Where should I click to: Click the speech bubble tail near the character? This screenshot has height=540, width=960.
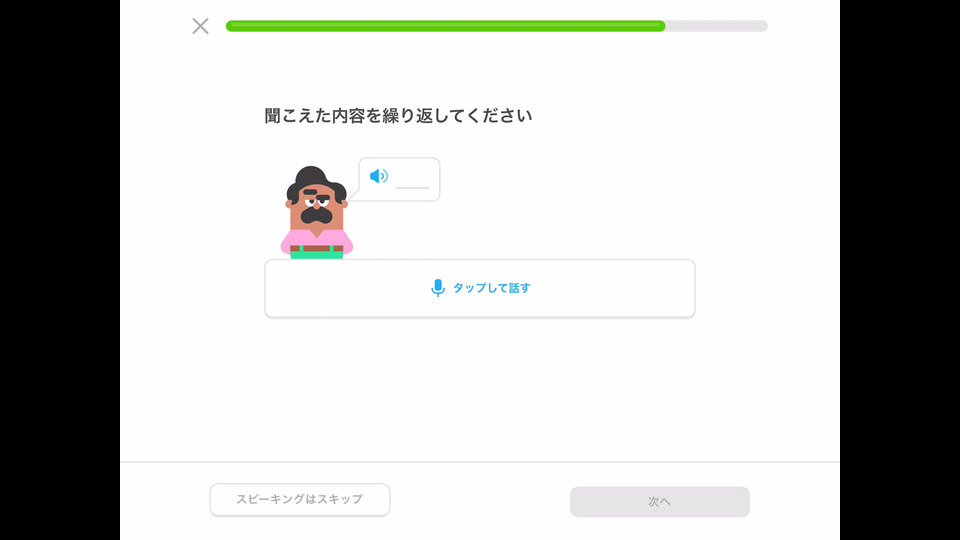click(x=354, y=194)
